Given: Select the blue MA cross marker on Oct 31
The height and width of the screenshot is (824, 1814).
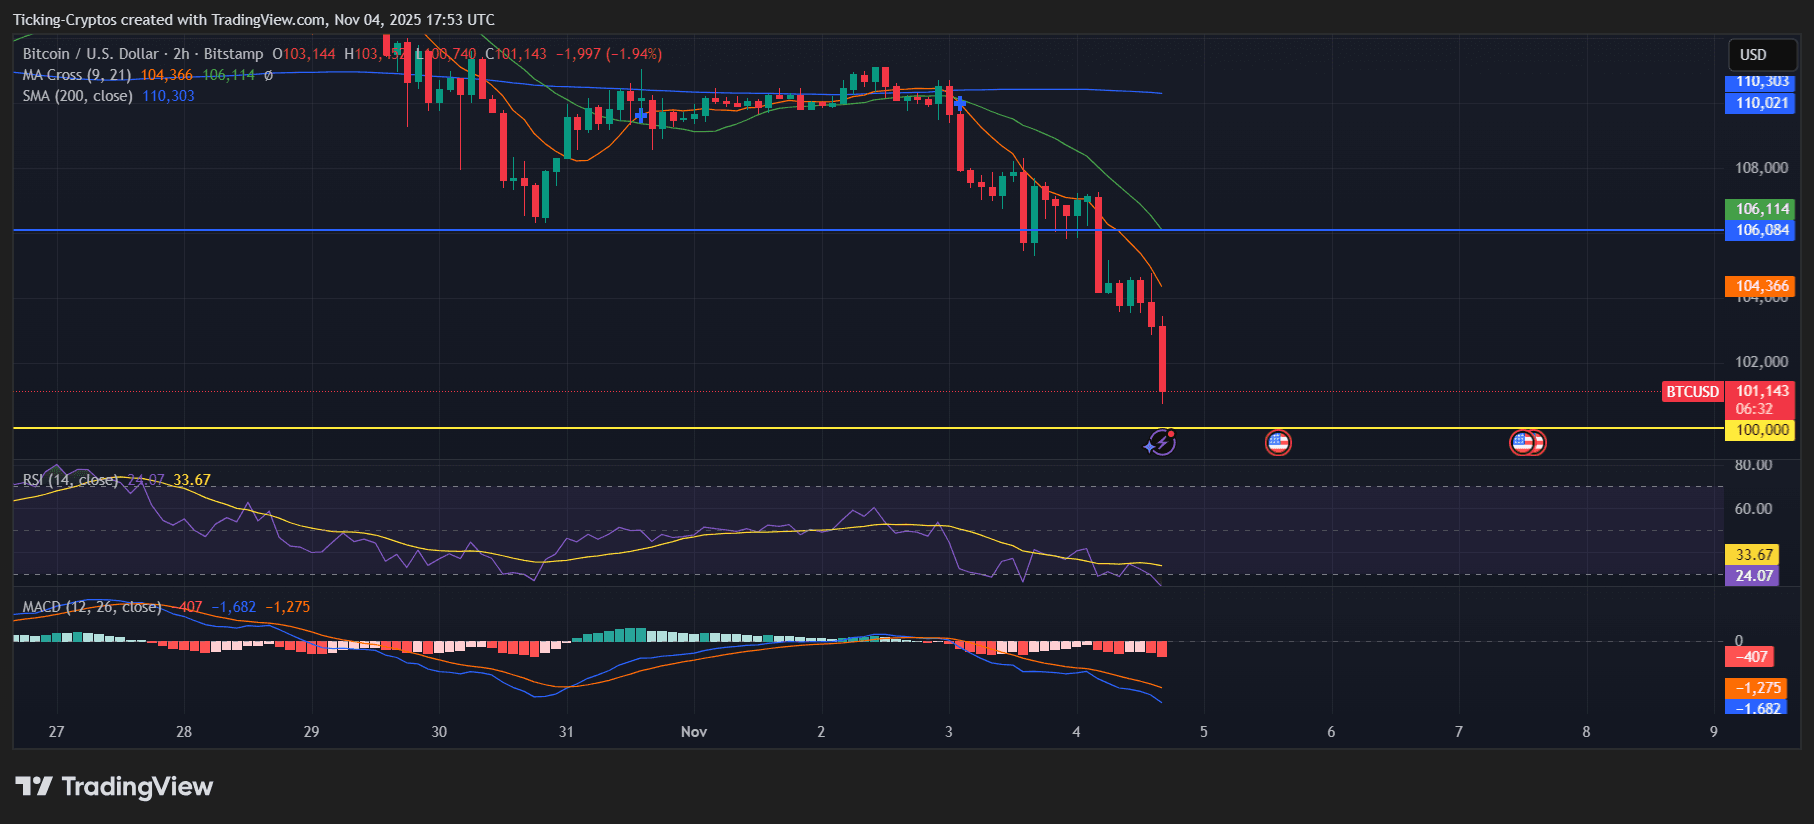Looking at the screenshot, I should [x=641, y=116].
